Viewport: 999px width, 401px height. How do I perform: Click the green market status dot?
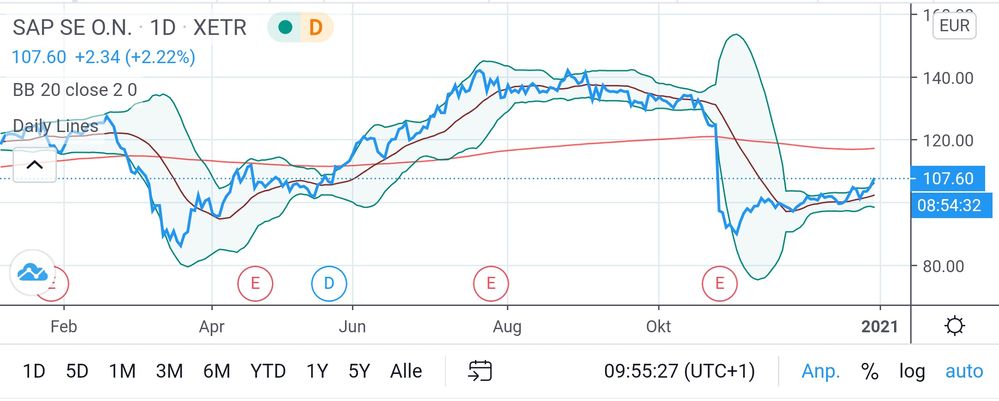(286, 28)
